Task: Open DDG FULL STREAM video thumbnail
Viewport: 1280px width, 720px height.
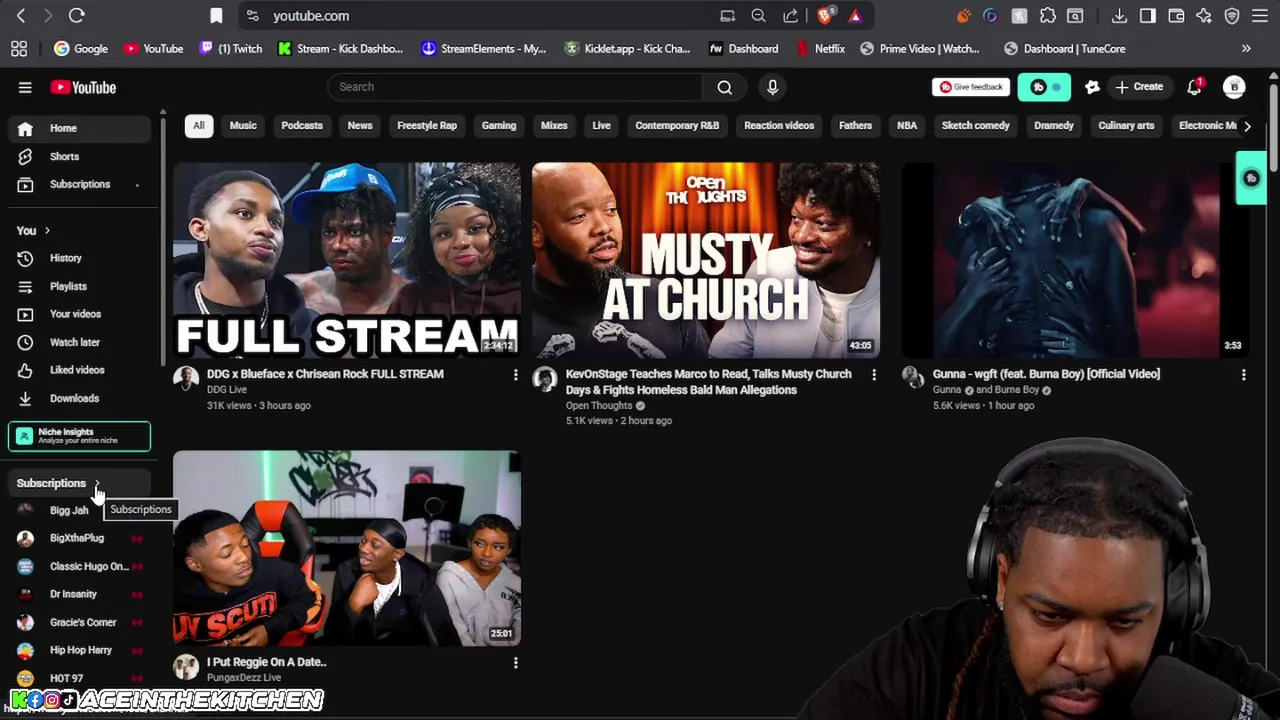Action: (347, 260)
